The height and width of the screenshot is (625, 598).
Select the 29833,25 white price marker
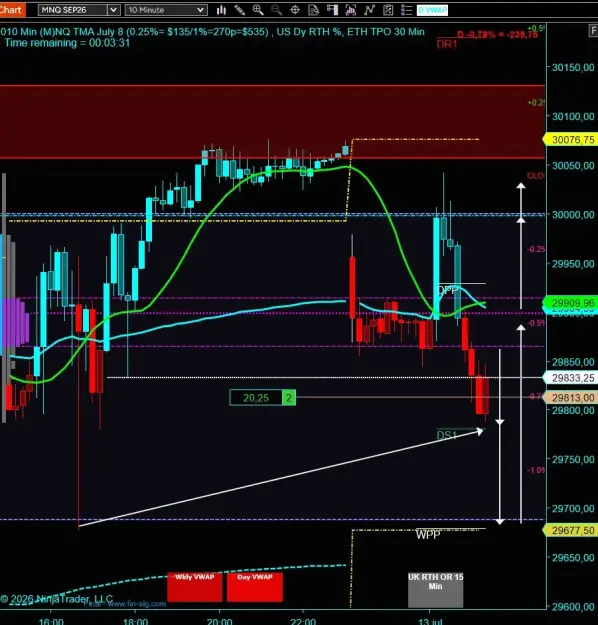(x=571, y=378)
